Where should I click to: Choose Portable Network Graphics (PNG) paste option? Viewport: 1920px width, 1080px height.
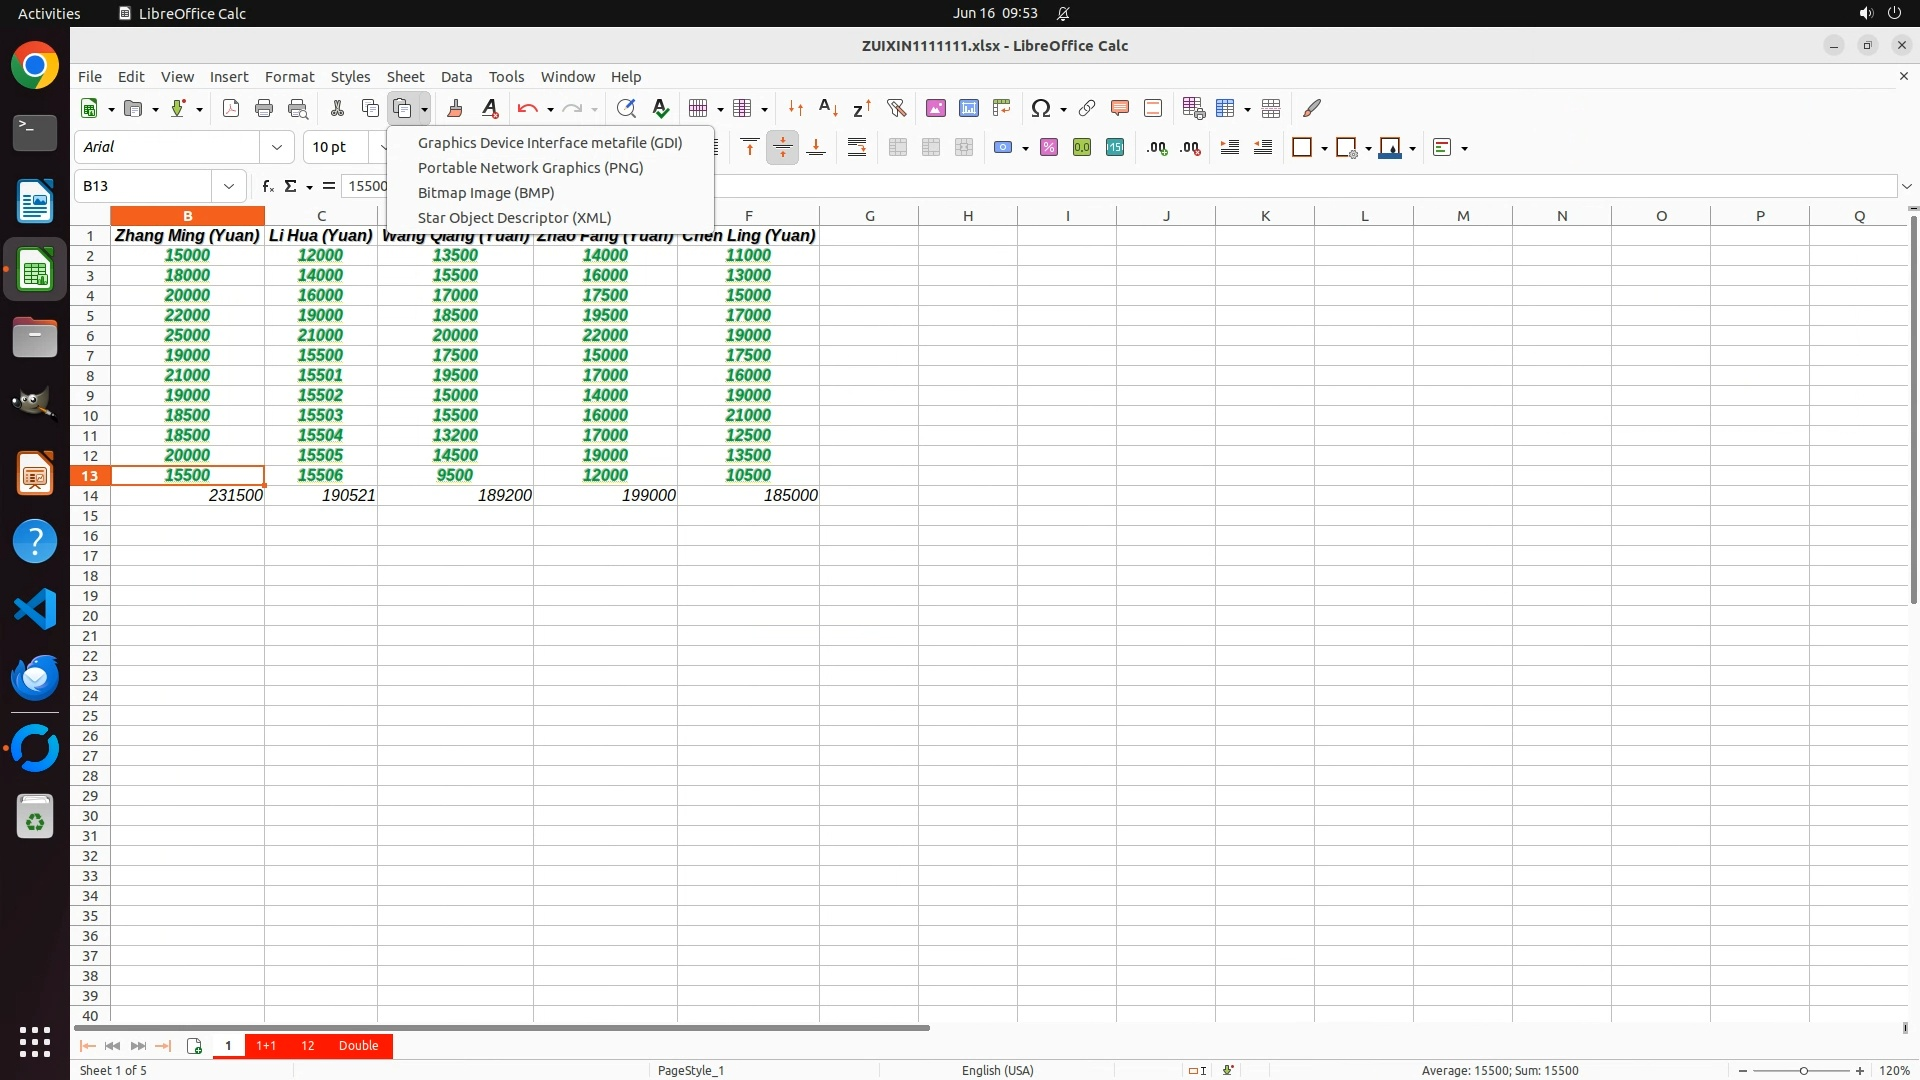pos(530,168)
